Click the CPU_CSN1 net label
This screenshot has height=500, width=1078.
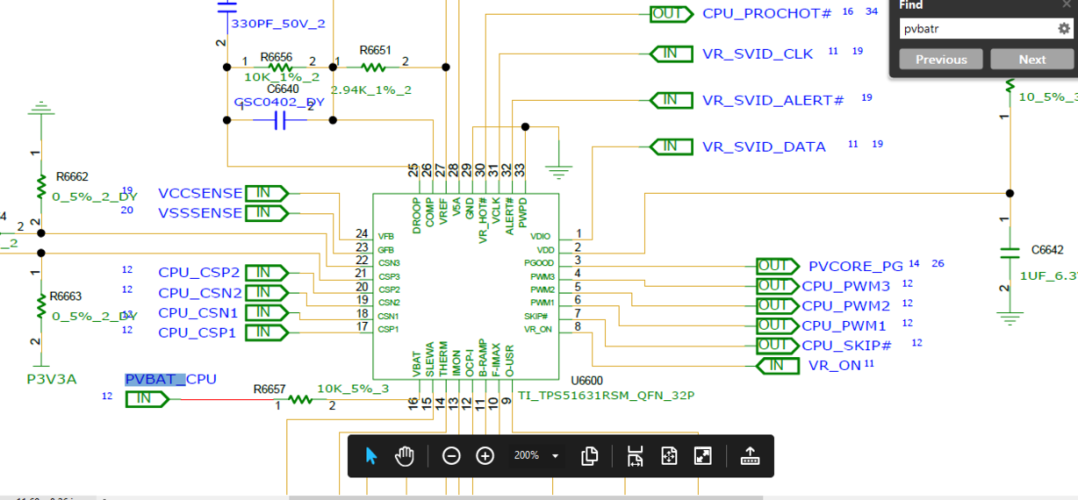click(x=199, y=313)
